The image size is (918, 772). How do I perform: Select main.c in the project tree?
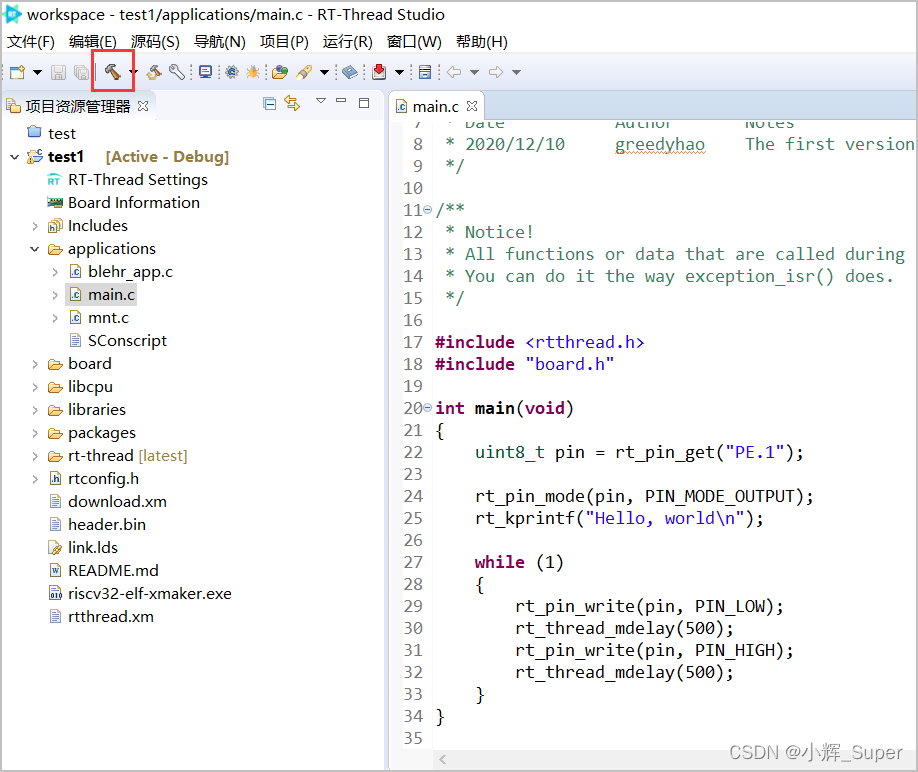click(102, 295)
